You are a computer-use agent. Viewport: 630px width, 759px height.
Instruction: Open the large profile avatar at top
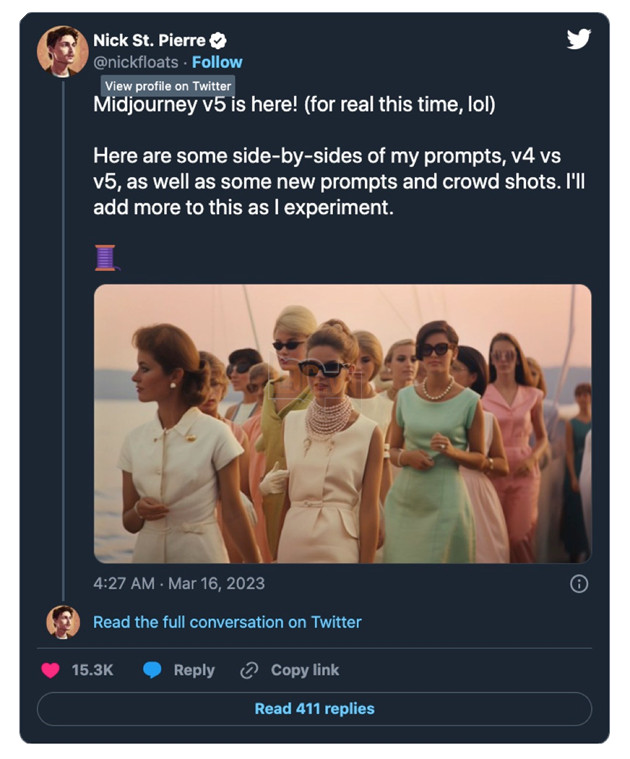63,51
